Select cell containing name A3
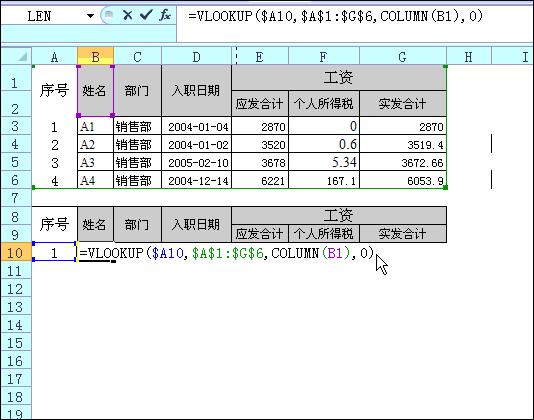Viewport: 534px width, 420px height. [x=95, y=162]
